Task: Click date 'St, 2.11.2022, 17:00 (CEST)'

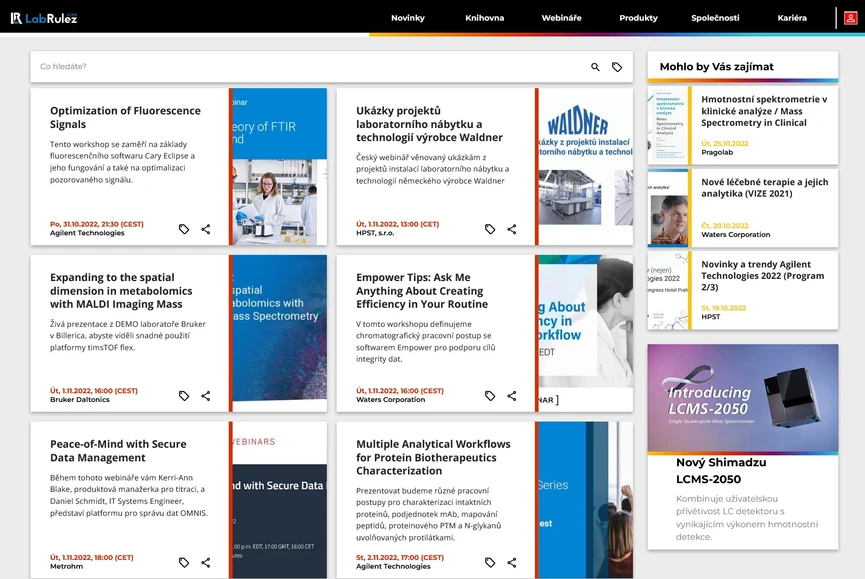Action: click(399, 557)
